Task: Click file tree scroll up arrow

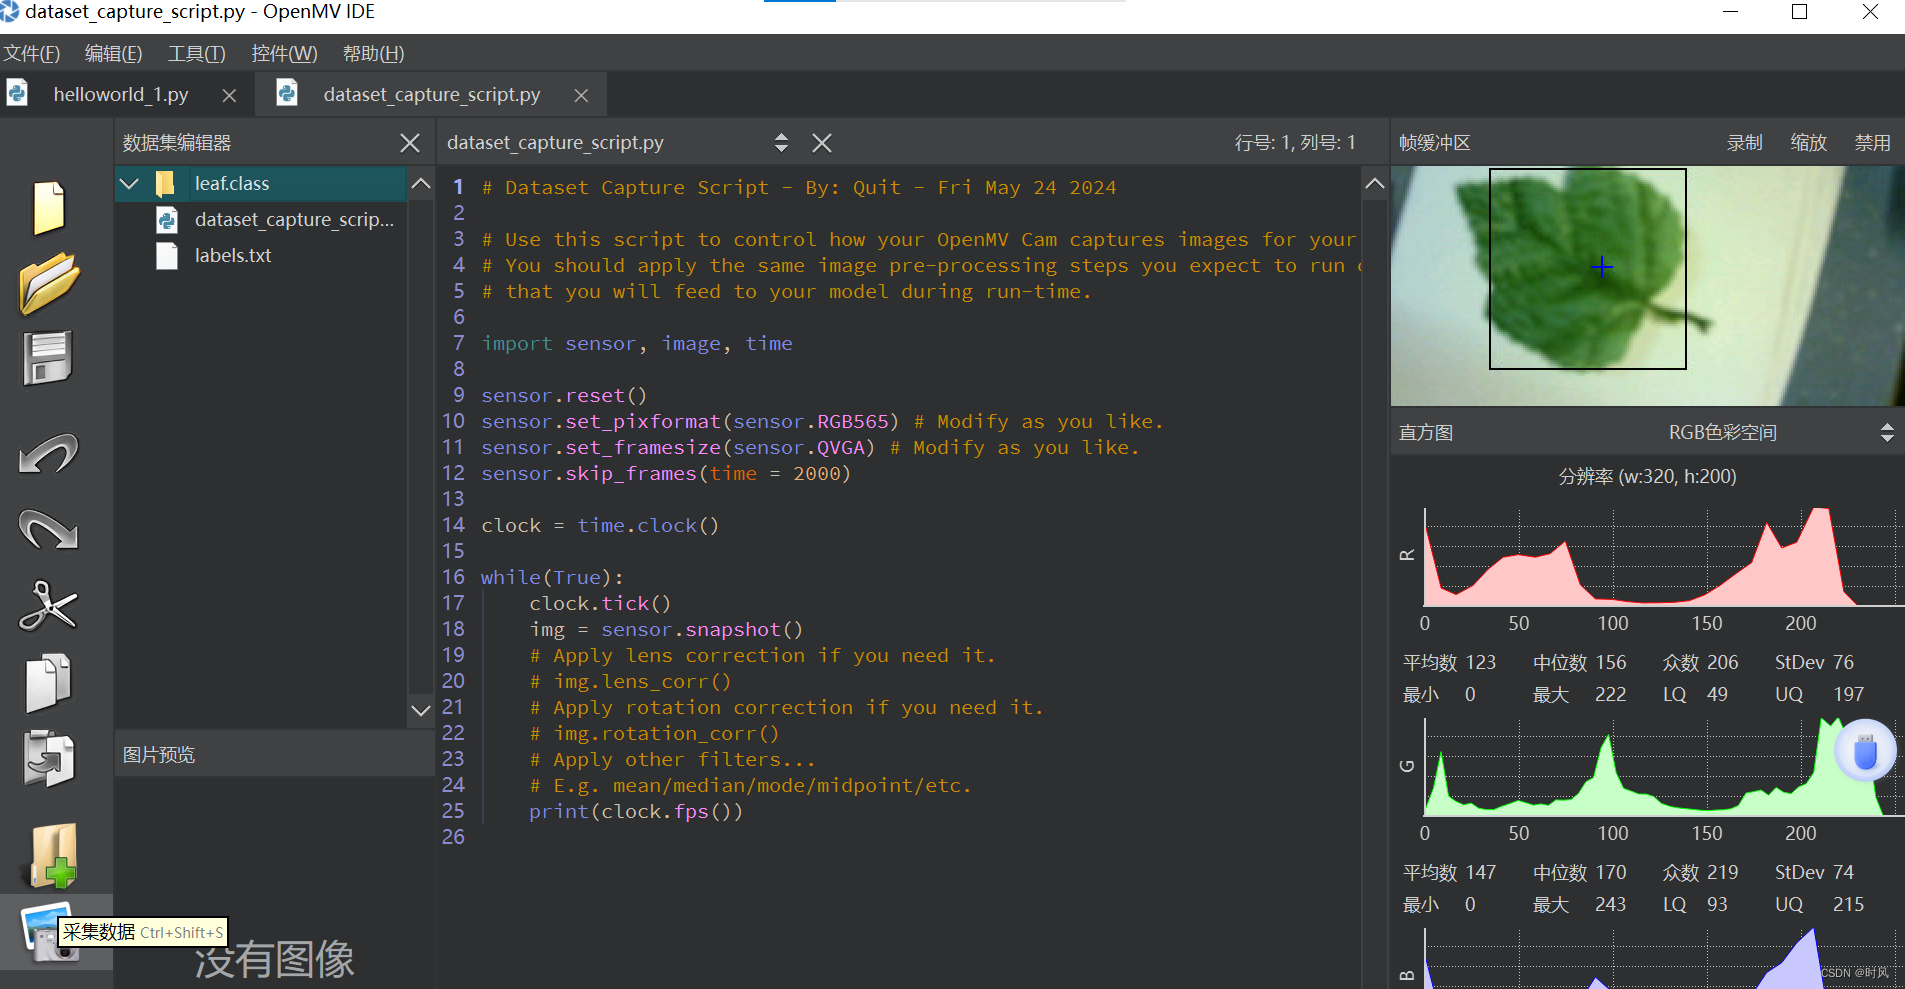Action: [421, 184]
